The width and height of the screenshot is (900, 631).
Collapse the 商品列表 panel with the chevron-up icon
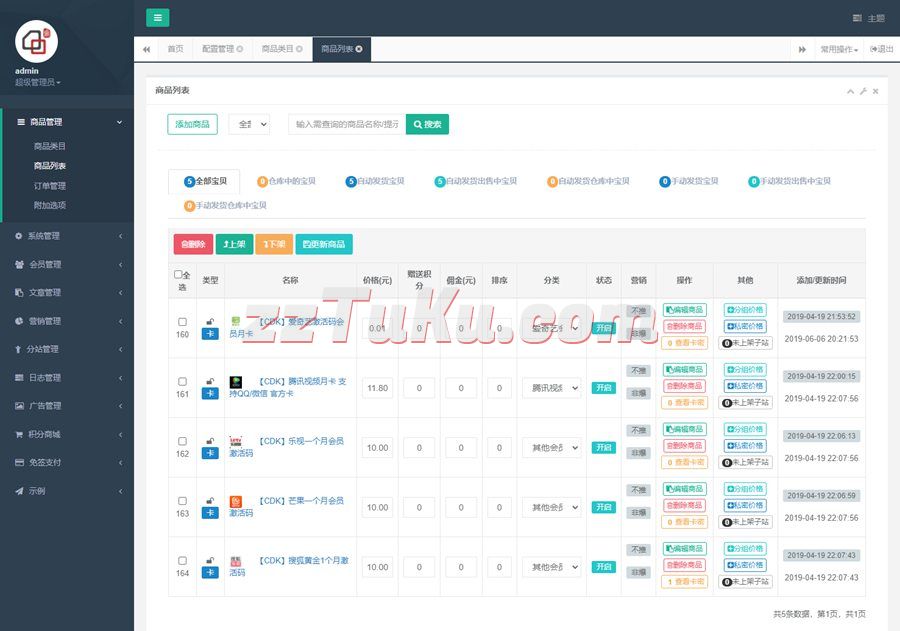coord(851,91)
